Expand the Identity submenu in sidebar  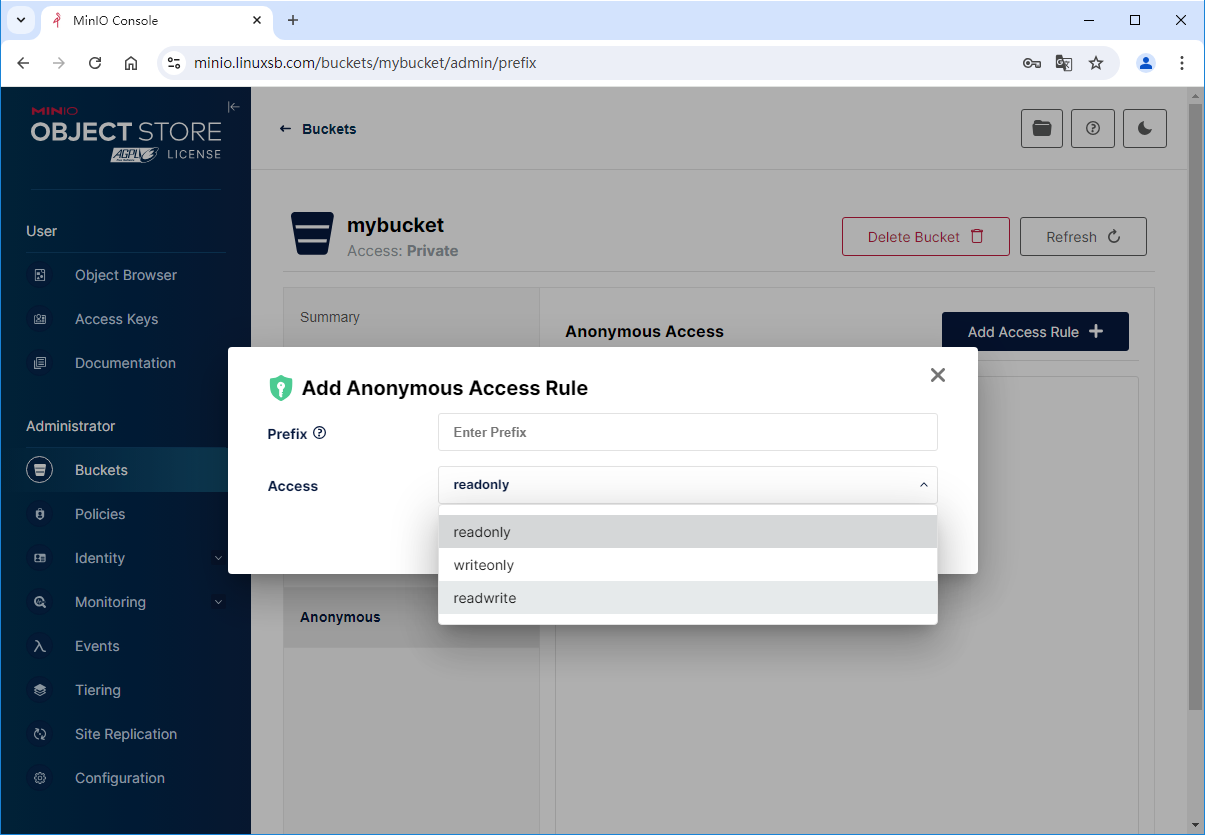click(218, 558)
